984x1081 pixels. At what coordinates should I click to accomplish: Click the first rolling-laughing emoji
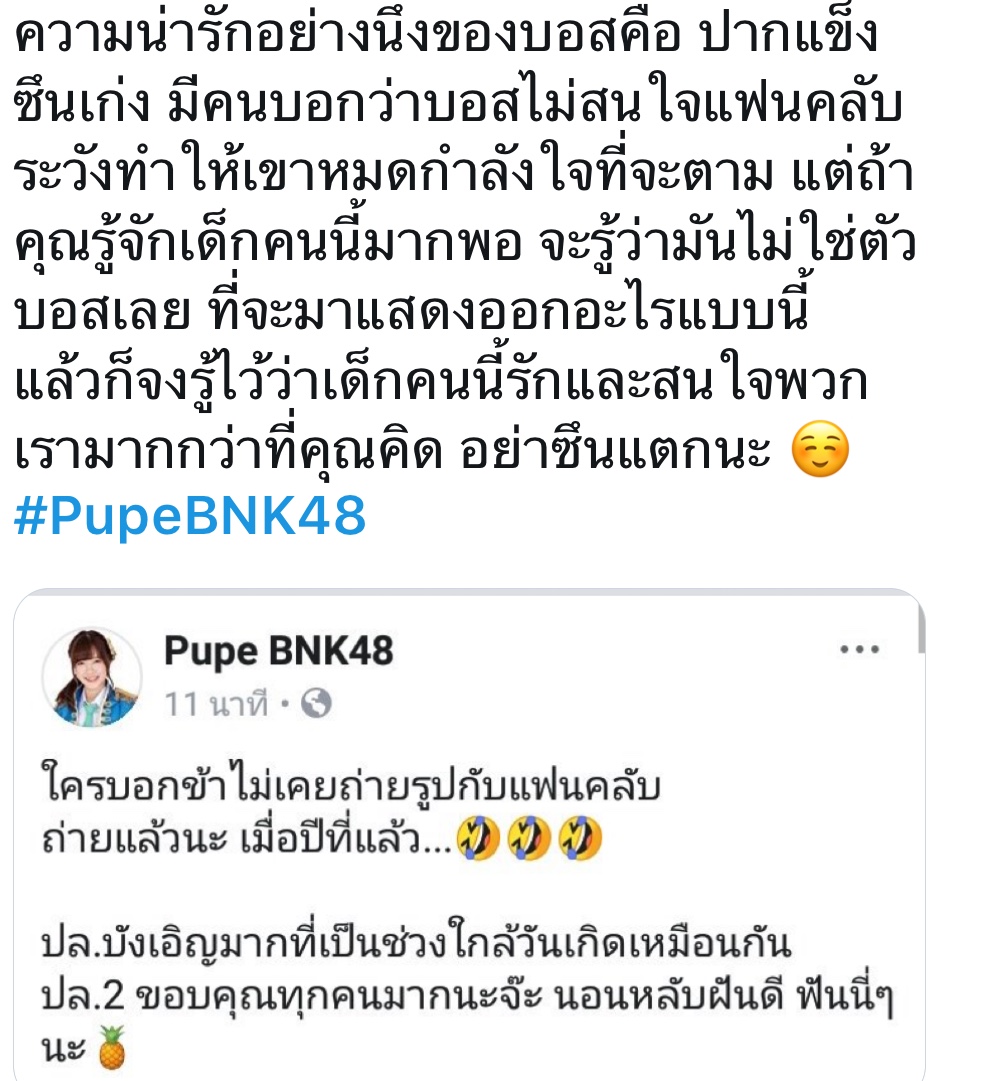(x=478, y=838)
